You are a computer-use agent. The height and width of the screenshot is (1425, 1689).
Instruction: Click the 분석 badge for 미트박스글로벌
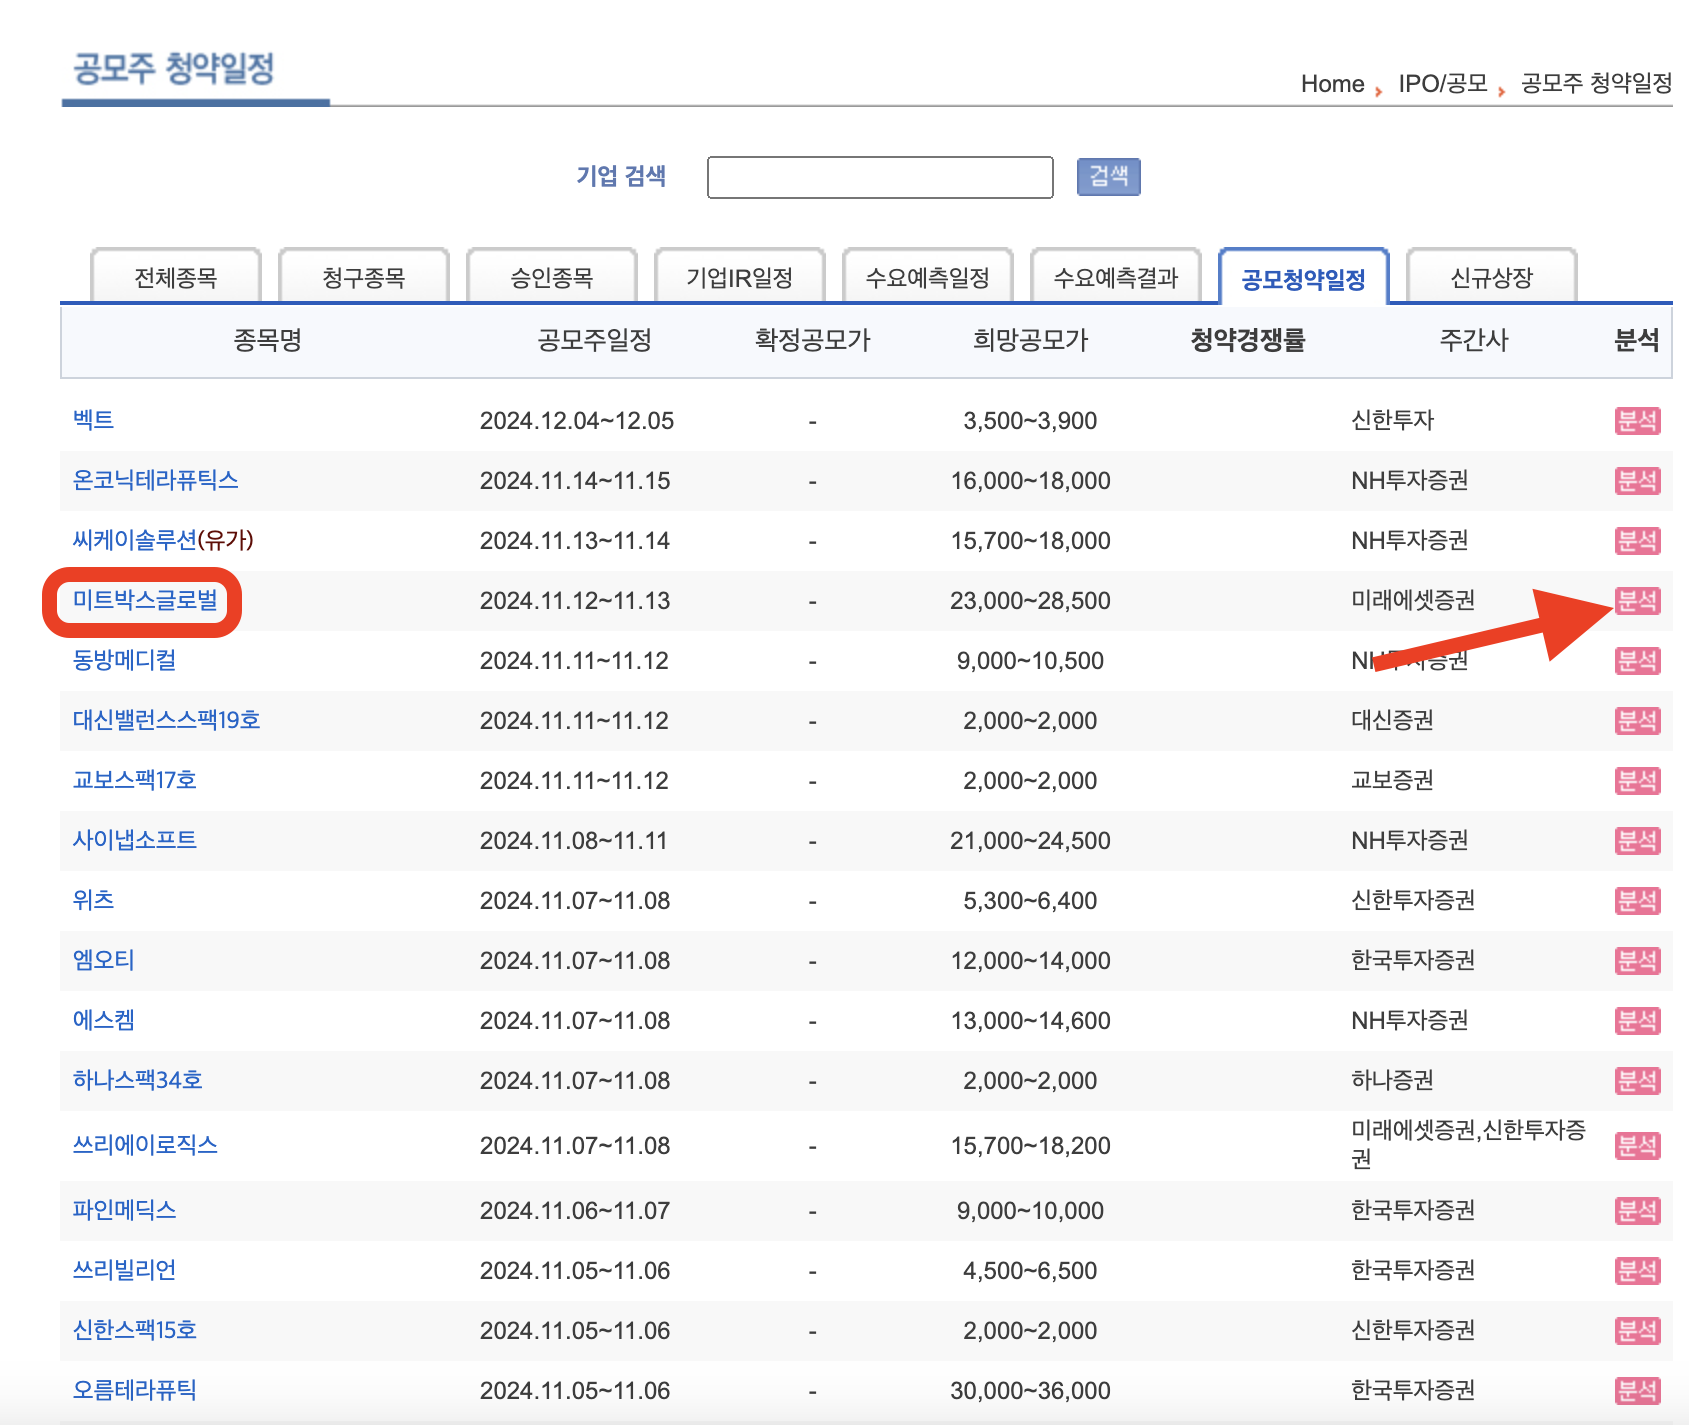[x=1637, y=600]
